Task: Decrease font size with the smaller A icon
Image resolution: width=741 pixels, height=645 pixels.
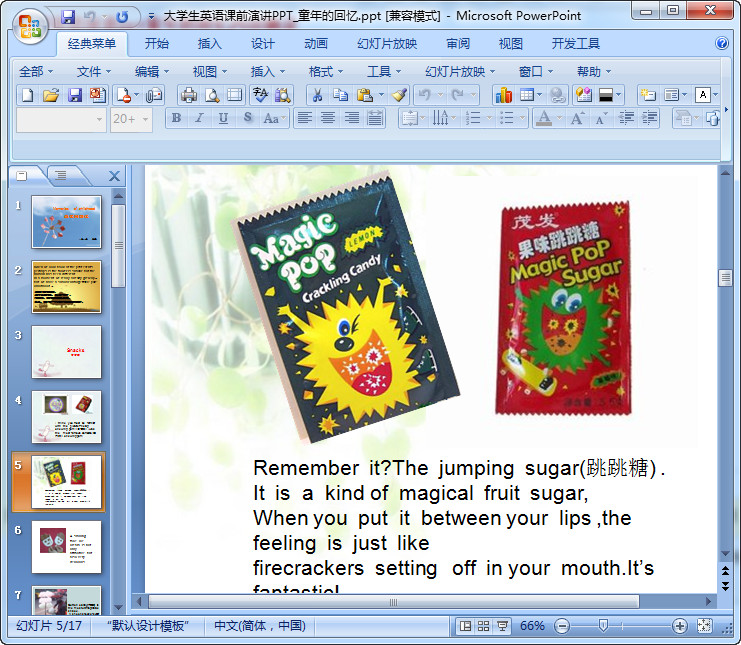Action: coord(600,119)
